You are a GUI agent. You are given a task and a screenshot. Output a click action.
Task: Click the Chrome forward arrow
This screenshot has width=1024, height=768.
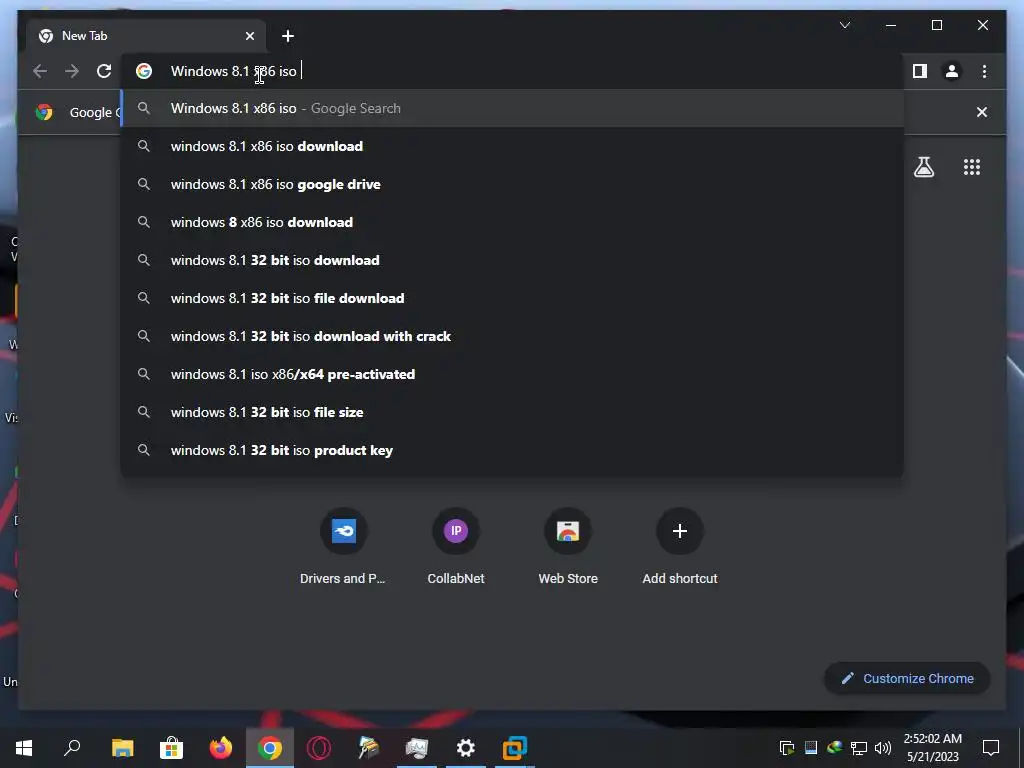pos(72,71)
